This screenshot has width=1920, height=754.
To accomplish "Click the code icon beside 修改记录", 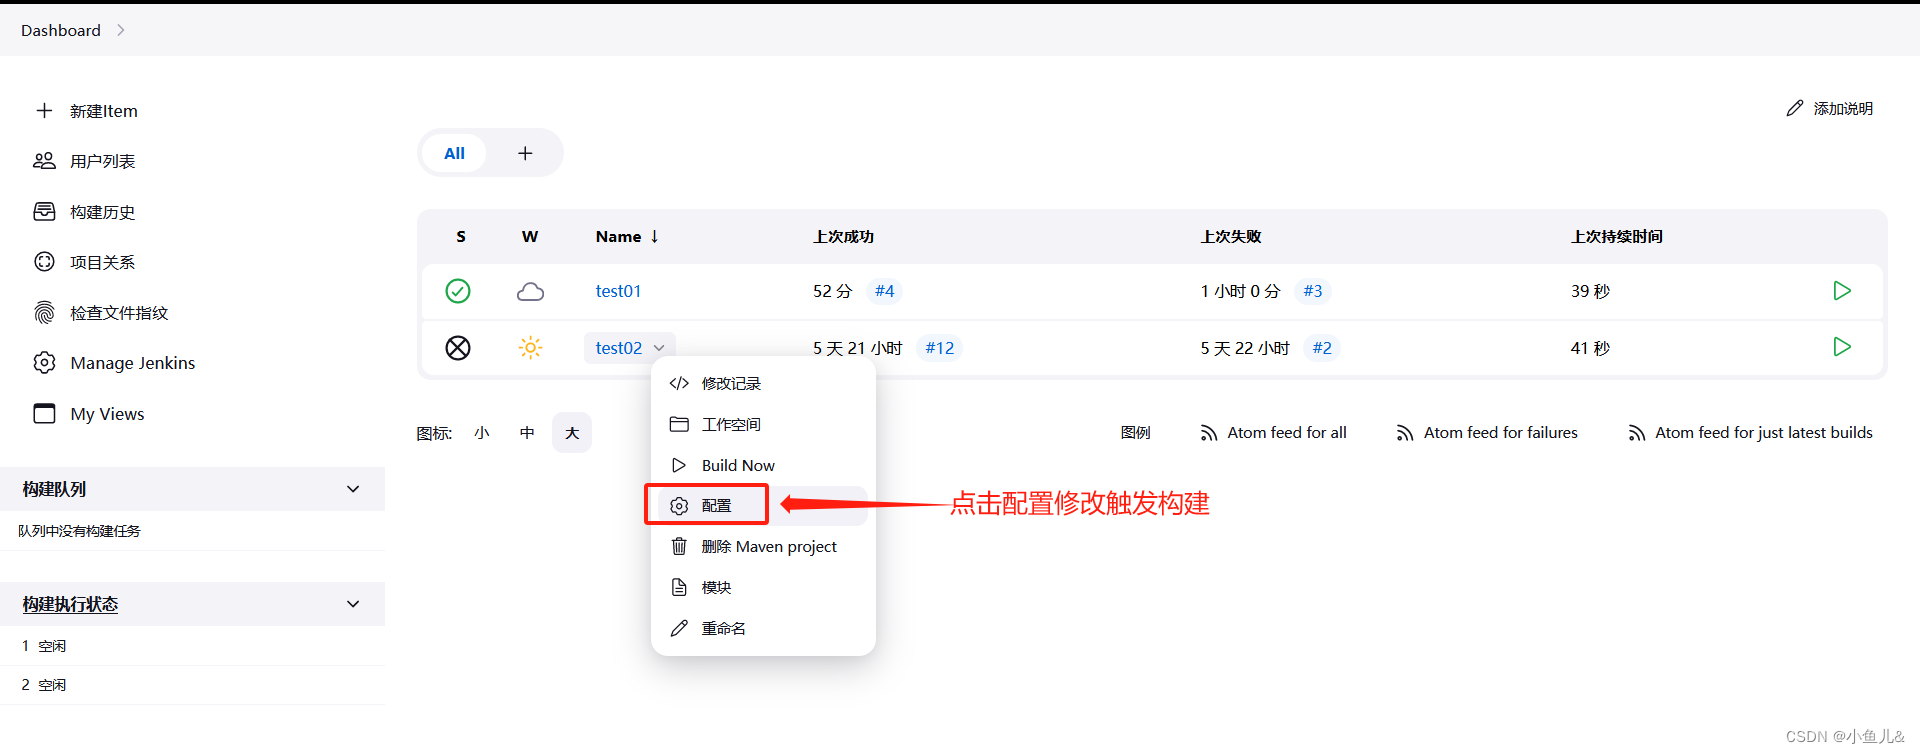I will click(x=679, y=383).
